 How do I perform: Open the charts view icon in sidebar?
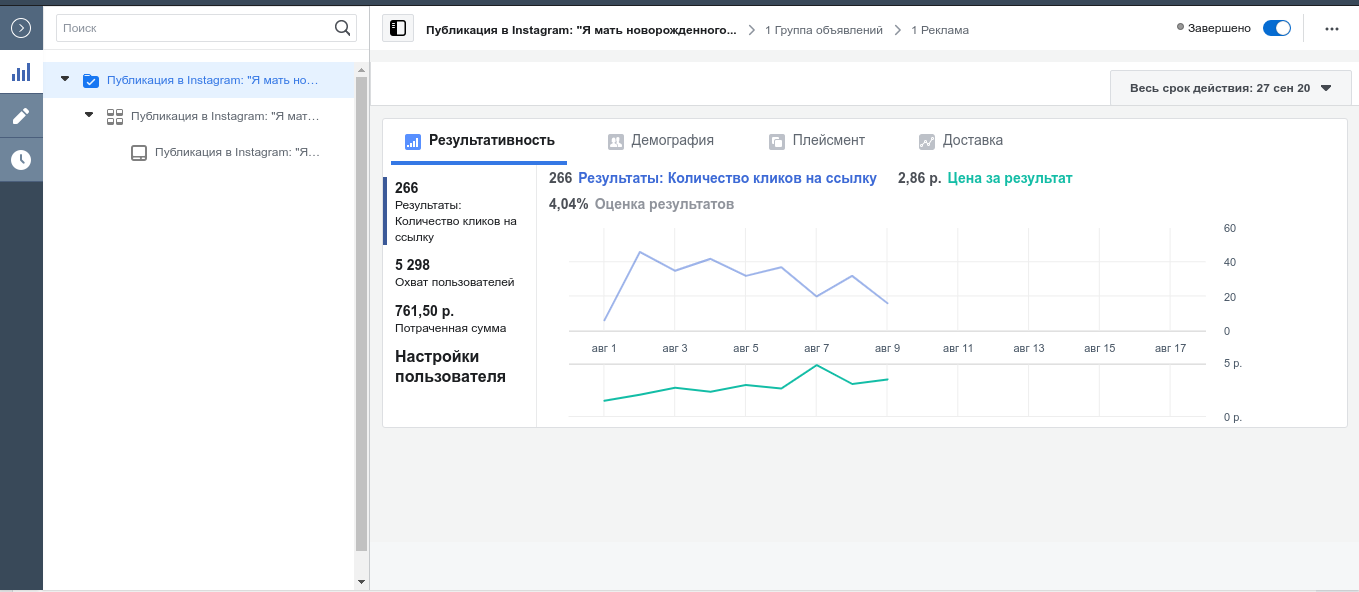(21, 72)
